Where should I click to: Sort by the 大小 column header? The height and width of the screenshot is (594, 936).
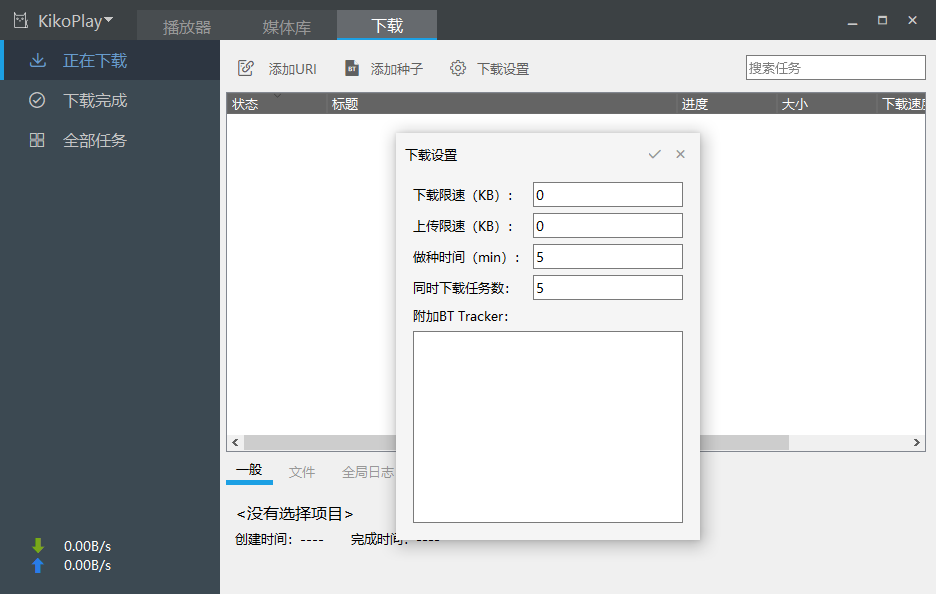[x=826, y=104]
